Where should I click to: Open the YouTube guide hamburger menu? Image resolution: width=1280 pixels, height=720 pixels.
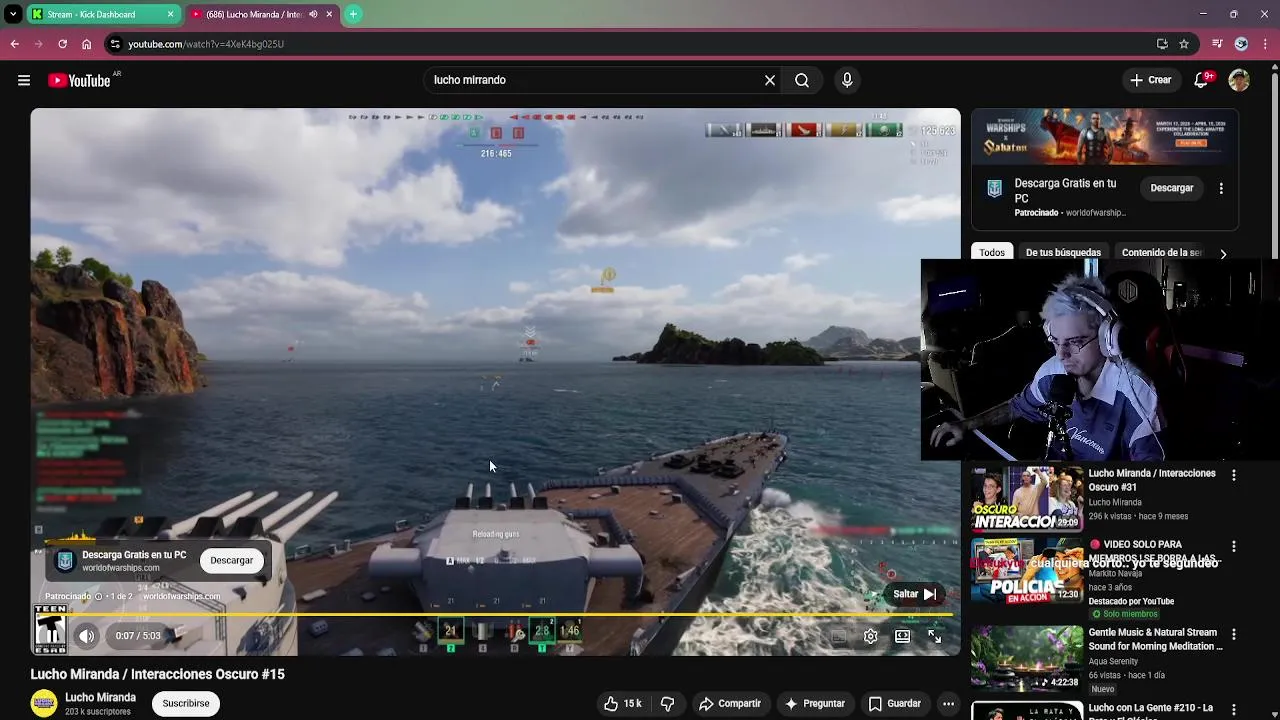[24, 80]
